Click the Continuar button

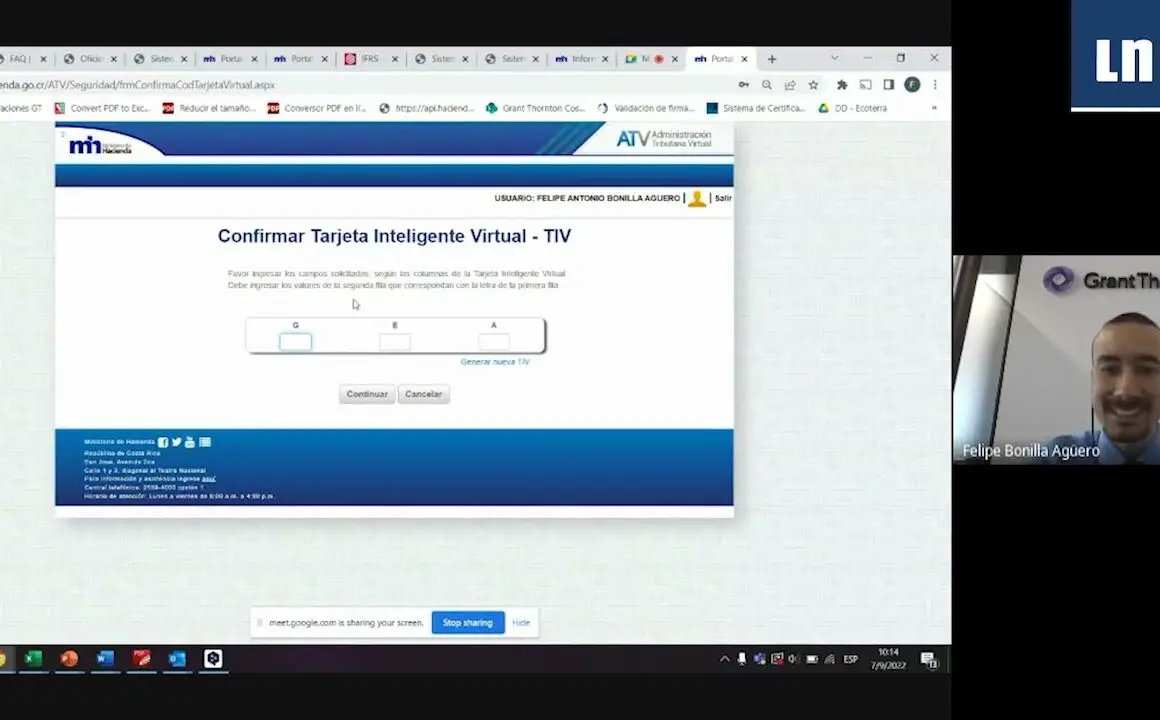367,394
